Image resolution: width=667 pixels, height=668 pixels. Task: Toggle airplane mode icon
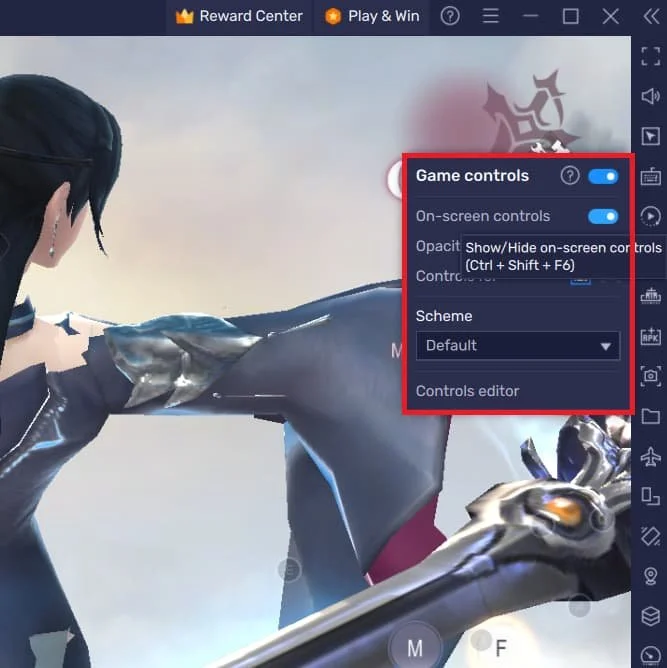650,456
